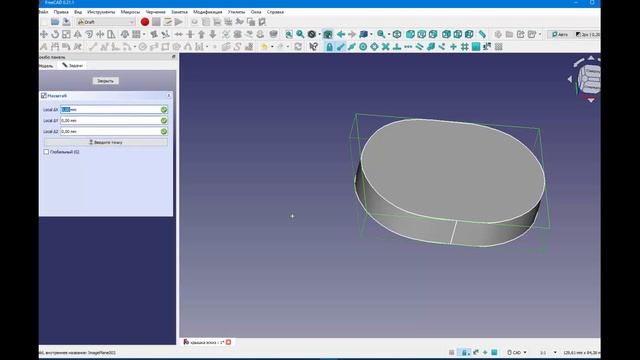640x360 pixels.
Task: Switch to bottom view cube icon
Action: [458, 35]
